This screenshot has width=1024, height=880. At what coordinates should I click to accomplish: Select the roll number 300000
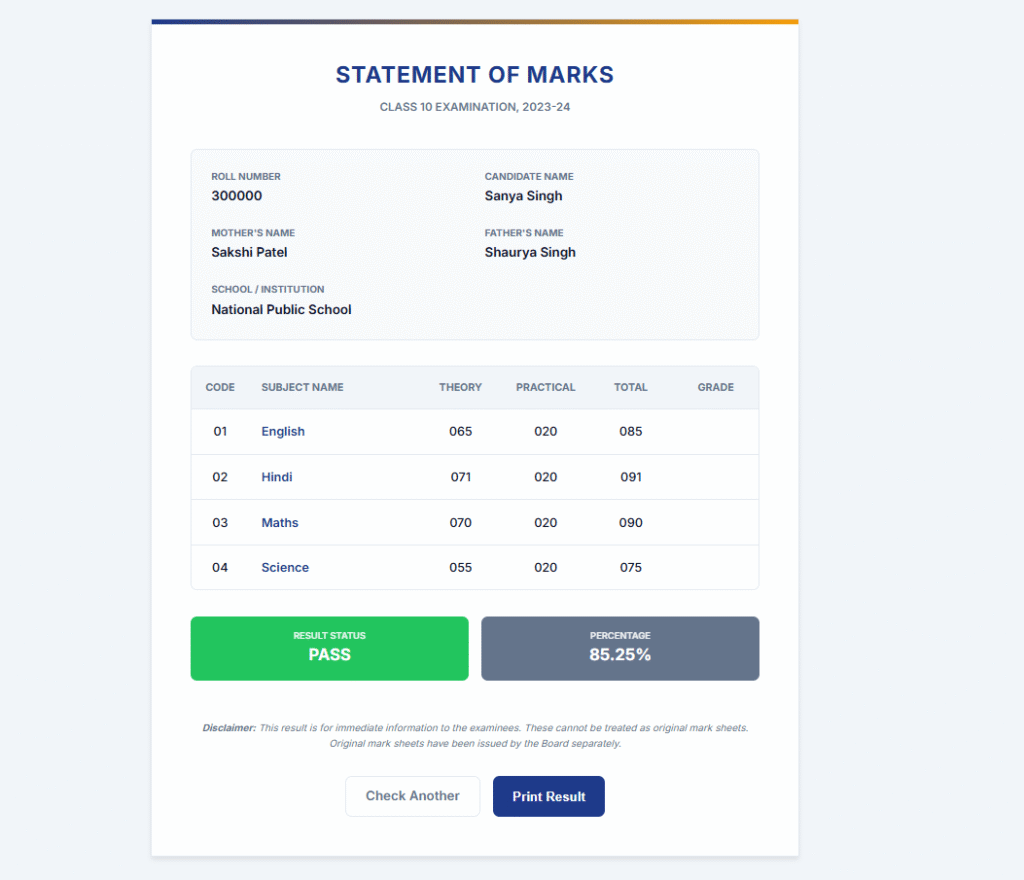click(x=237, y=196)
